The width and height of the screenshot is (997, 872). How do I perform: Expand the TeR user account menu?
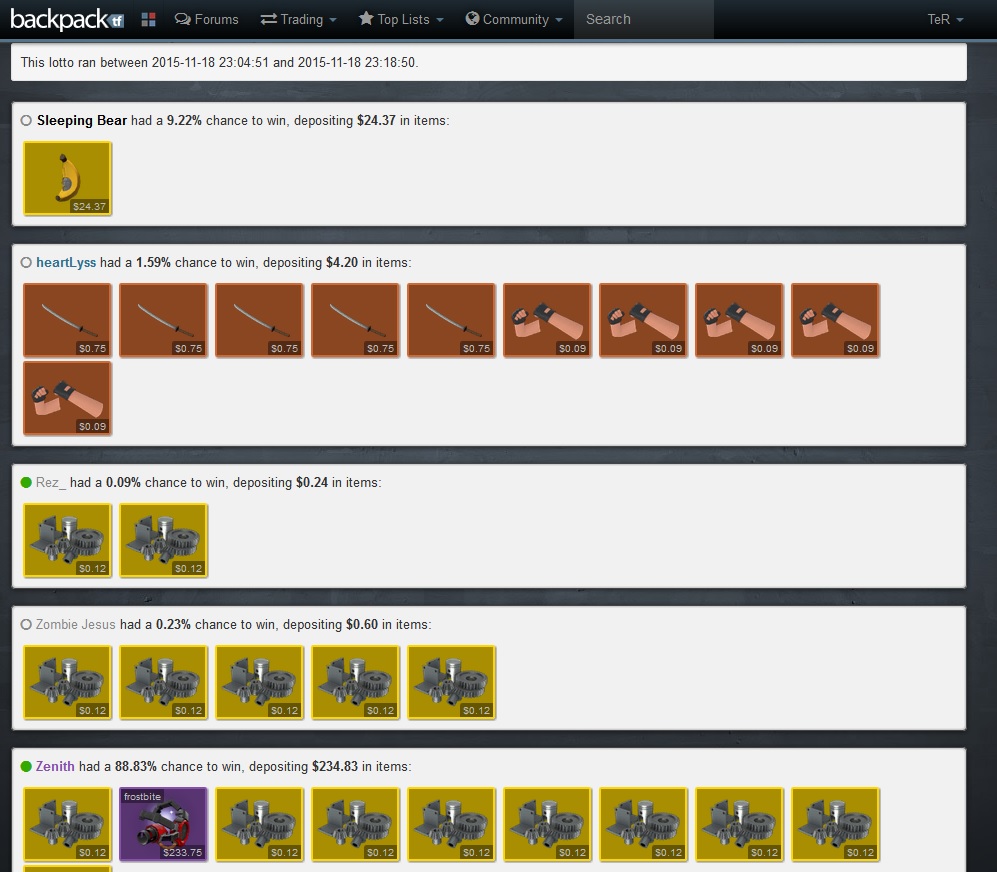945,19
